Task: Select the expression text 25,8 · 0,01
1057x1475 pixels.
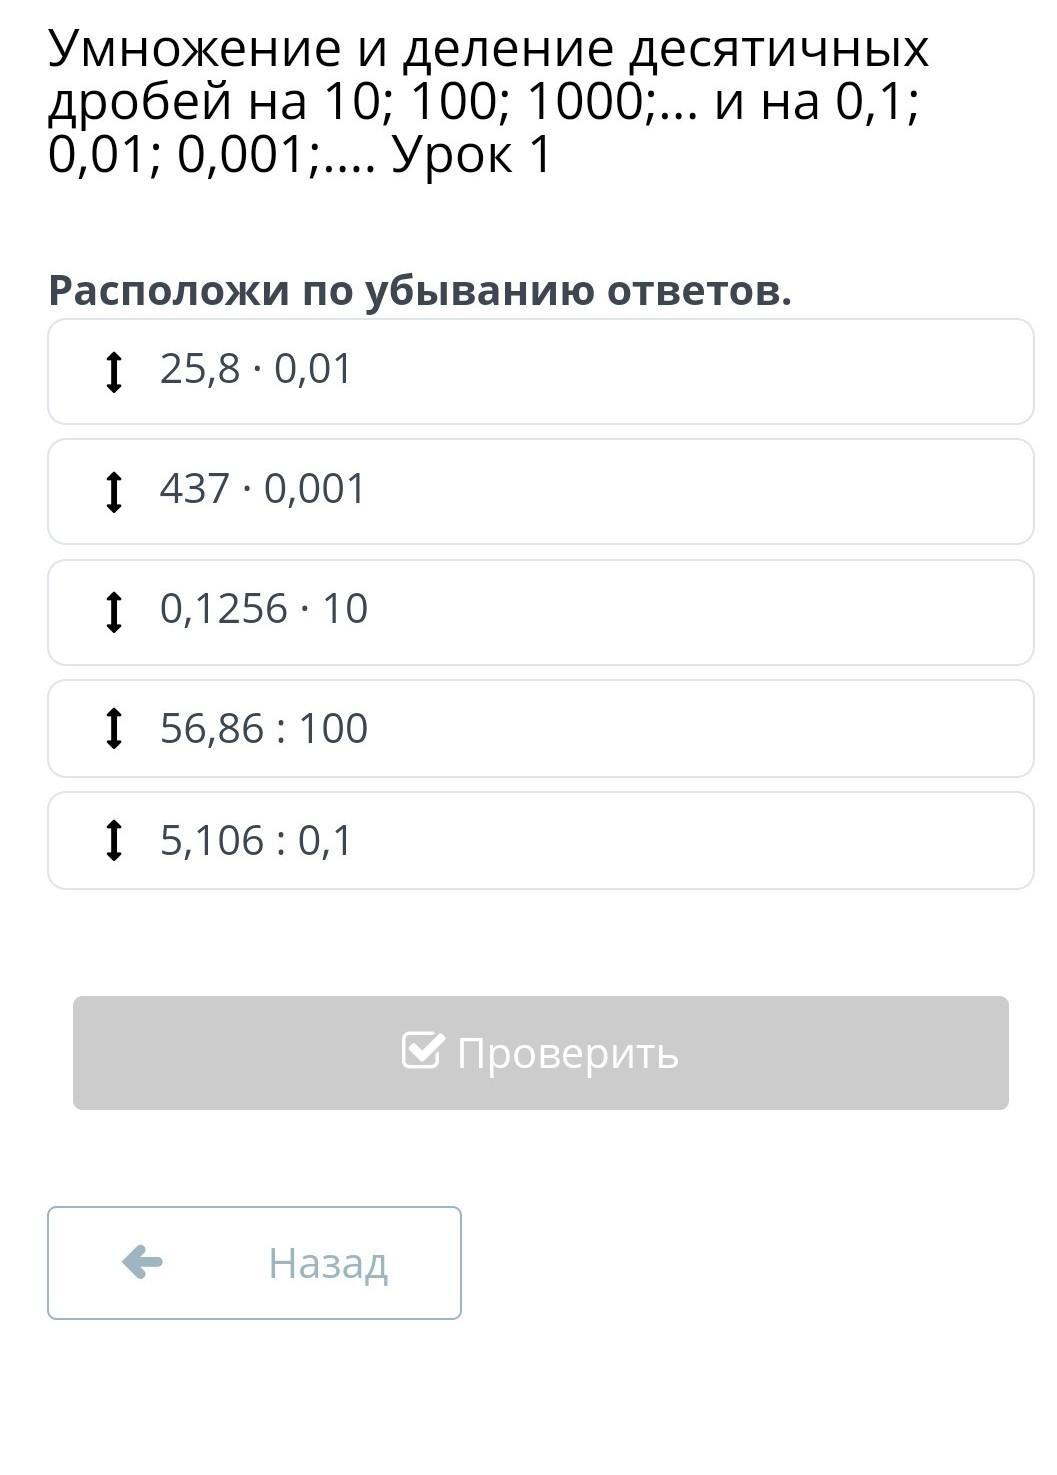Action: [256, 370]
